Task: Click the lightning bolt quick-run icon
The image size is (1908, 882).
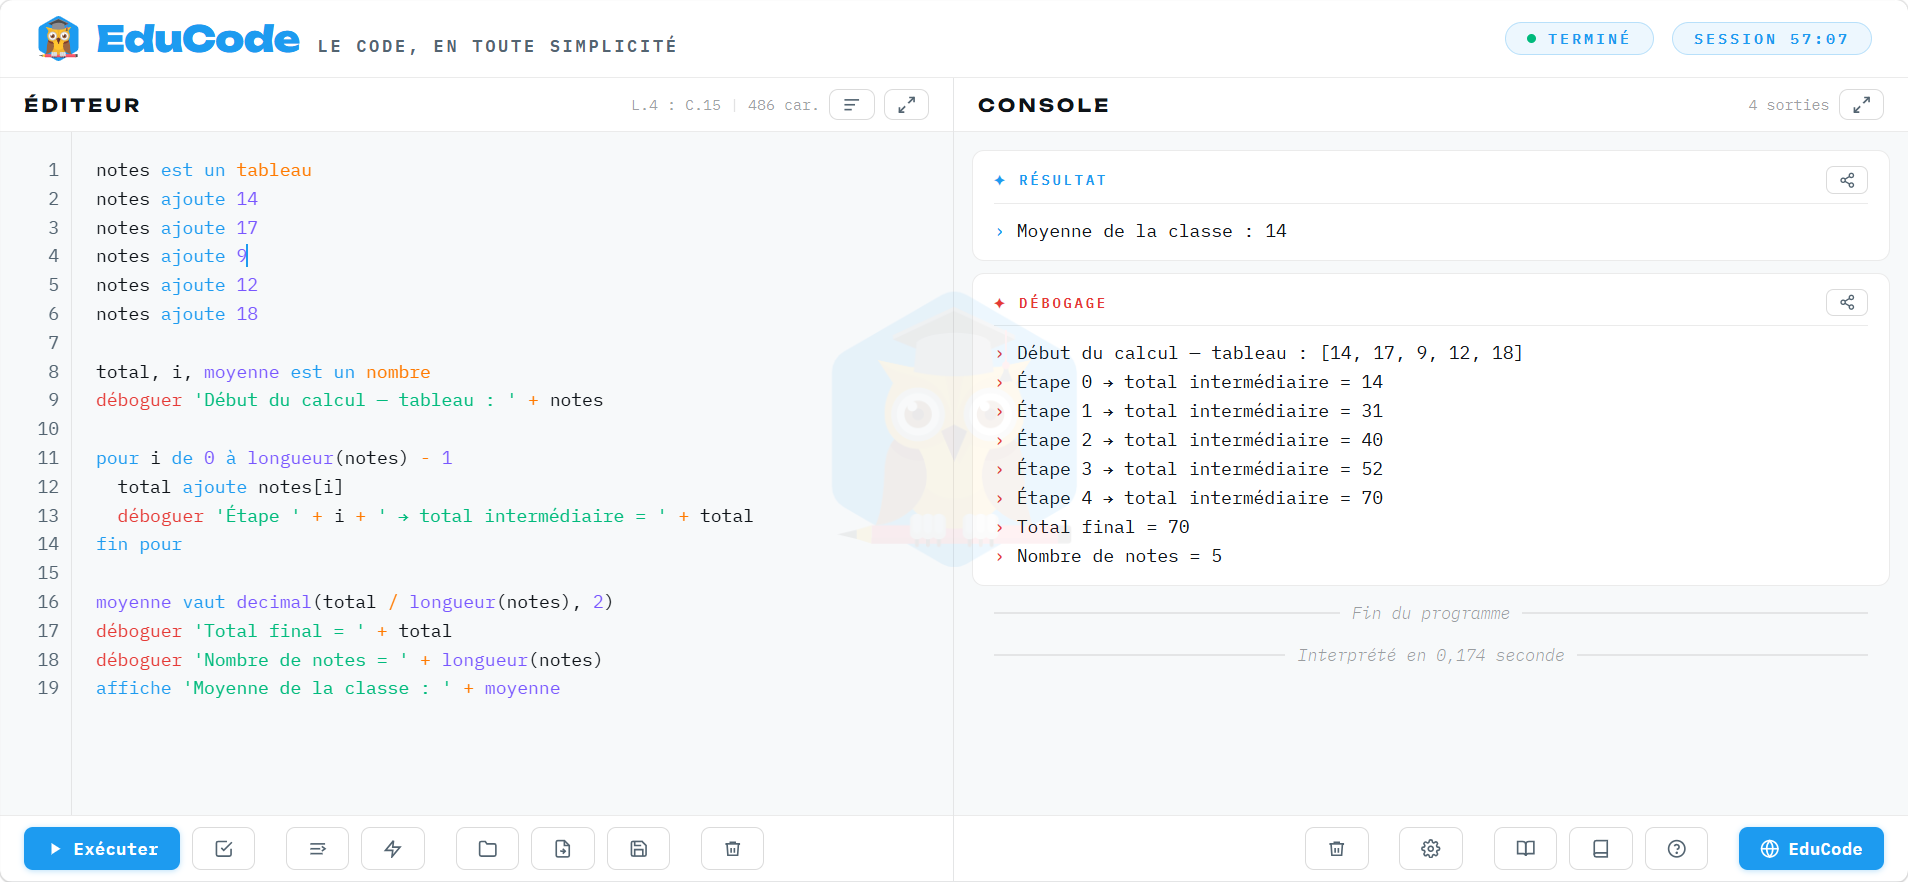Action: tap(393, 849)
